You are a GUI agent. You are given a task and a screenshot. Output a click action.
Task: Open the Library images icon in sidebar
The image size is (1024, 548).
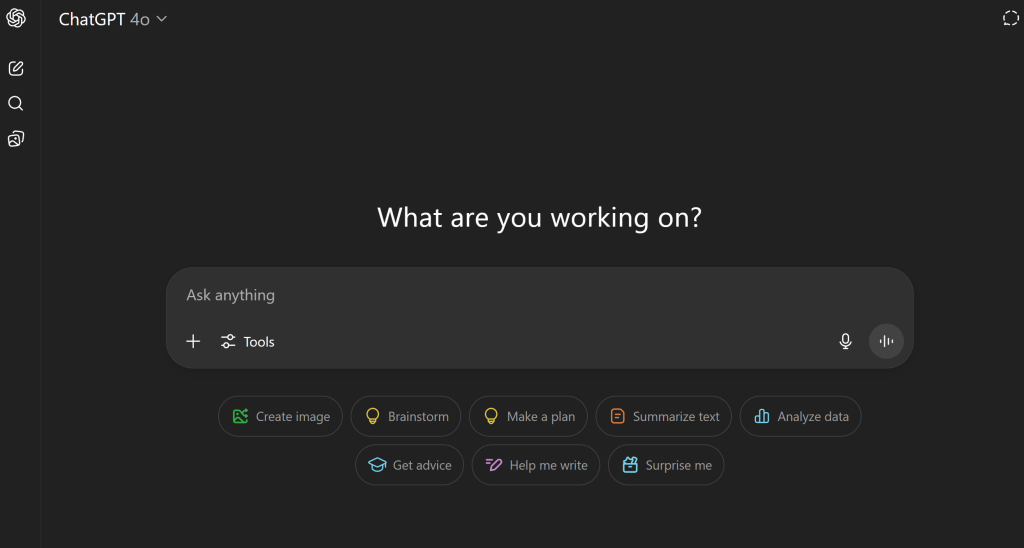coord(16,138)
